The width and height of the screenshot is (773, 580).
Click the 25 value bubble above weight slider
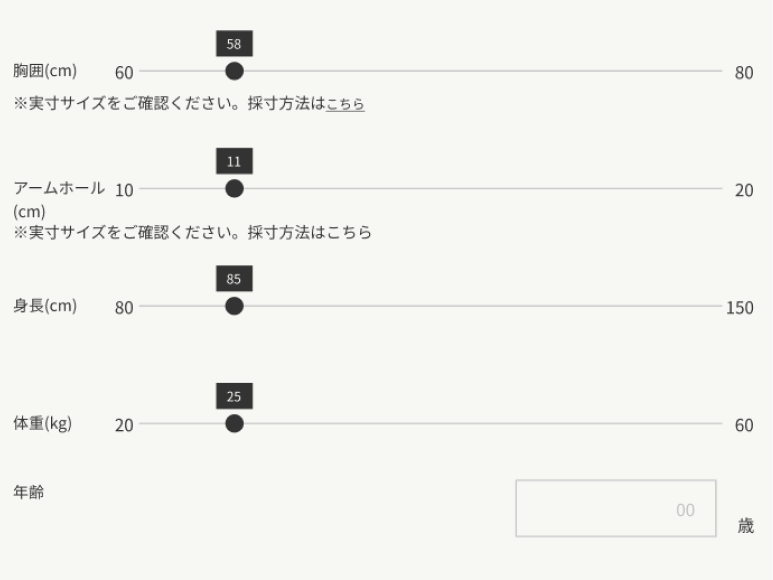[234, 397]
